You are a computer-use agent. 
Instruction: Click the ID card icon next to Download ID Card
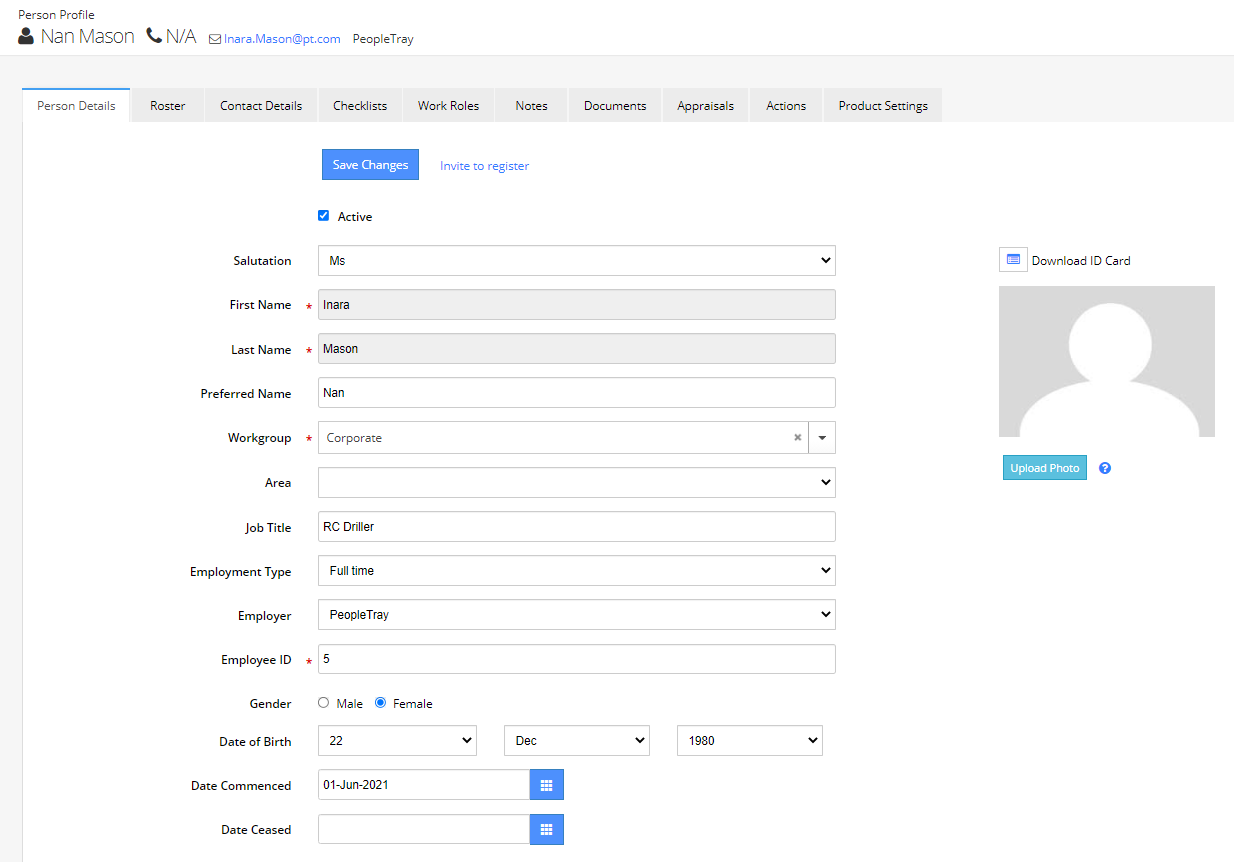click(x=1012, y=259)
